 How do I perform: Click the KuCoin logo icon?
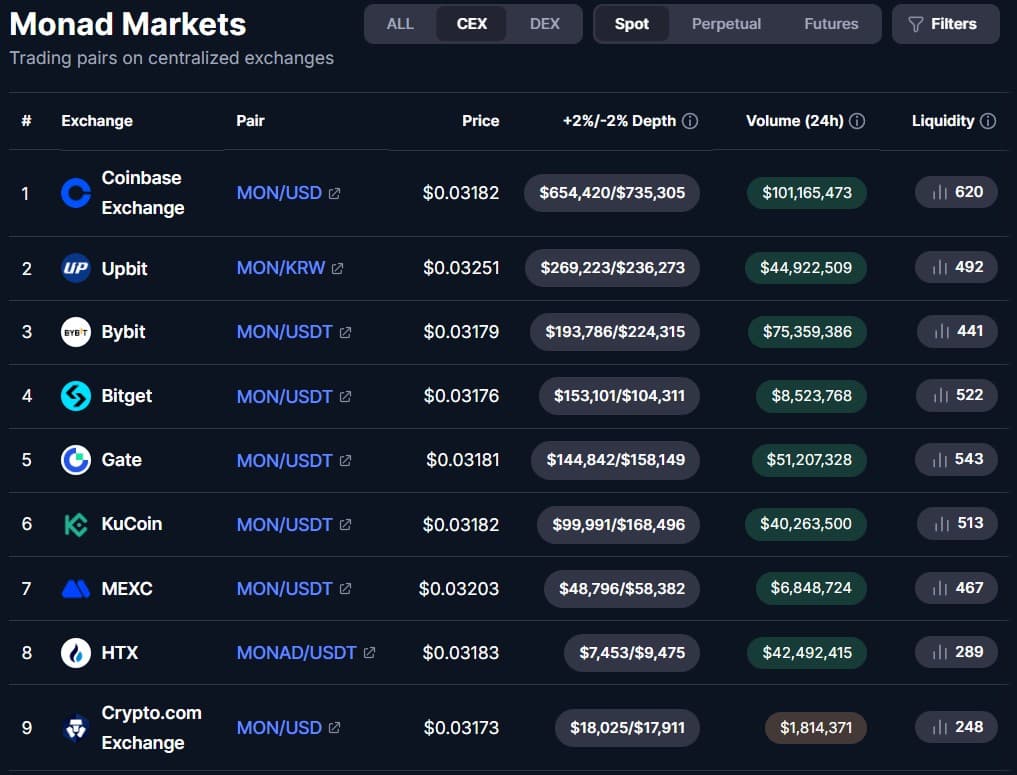click(76, 524)
